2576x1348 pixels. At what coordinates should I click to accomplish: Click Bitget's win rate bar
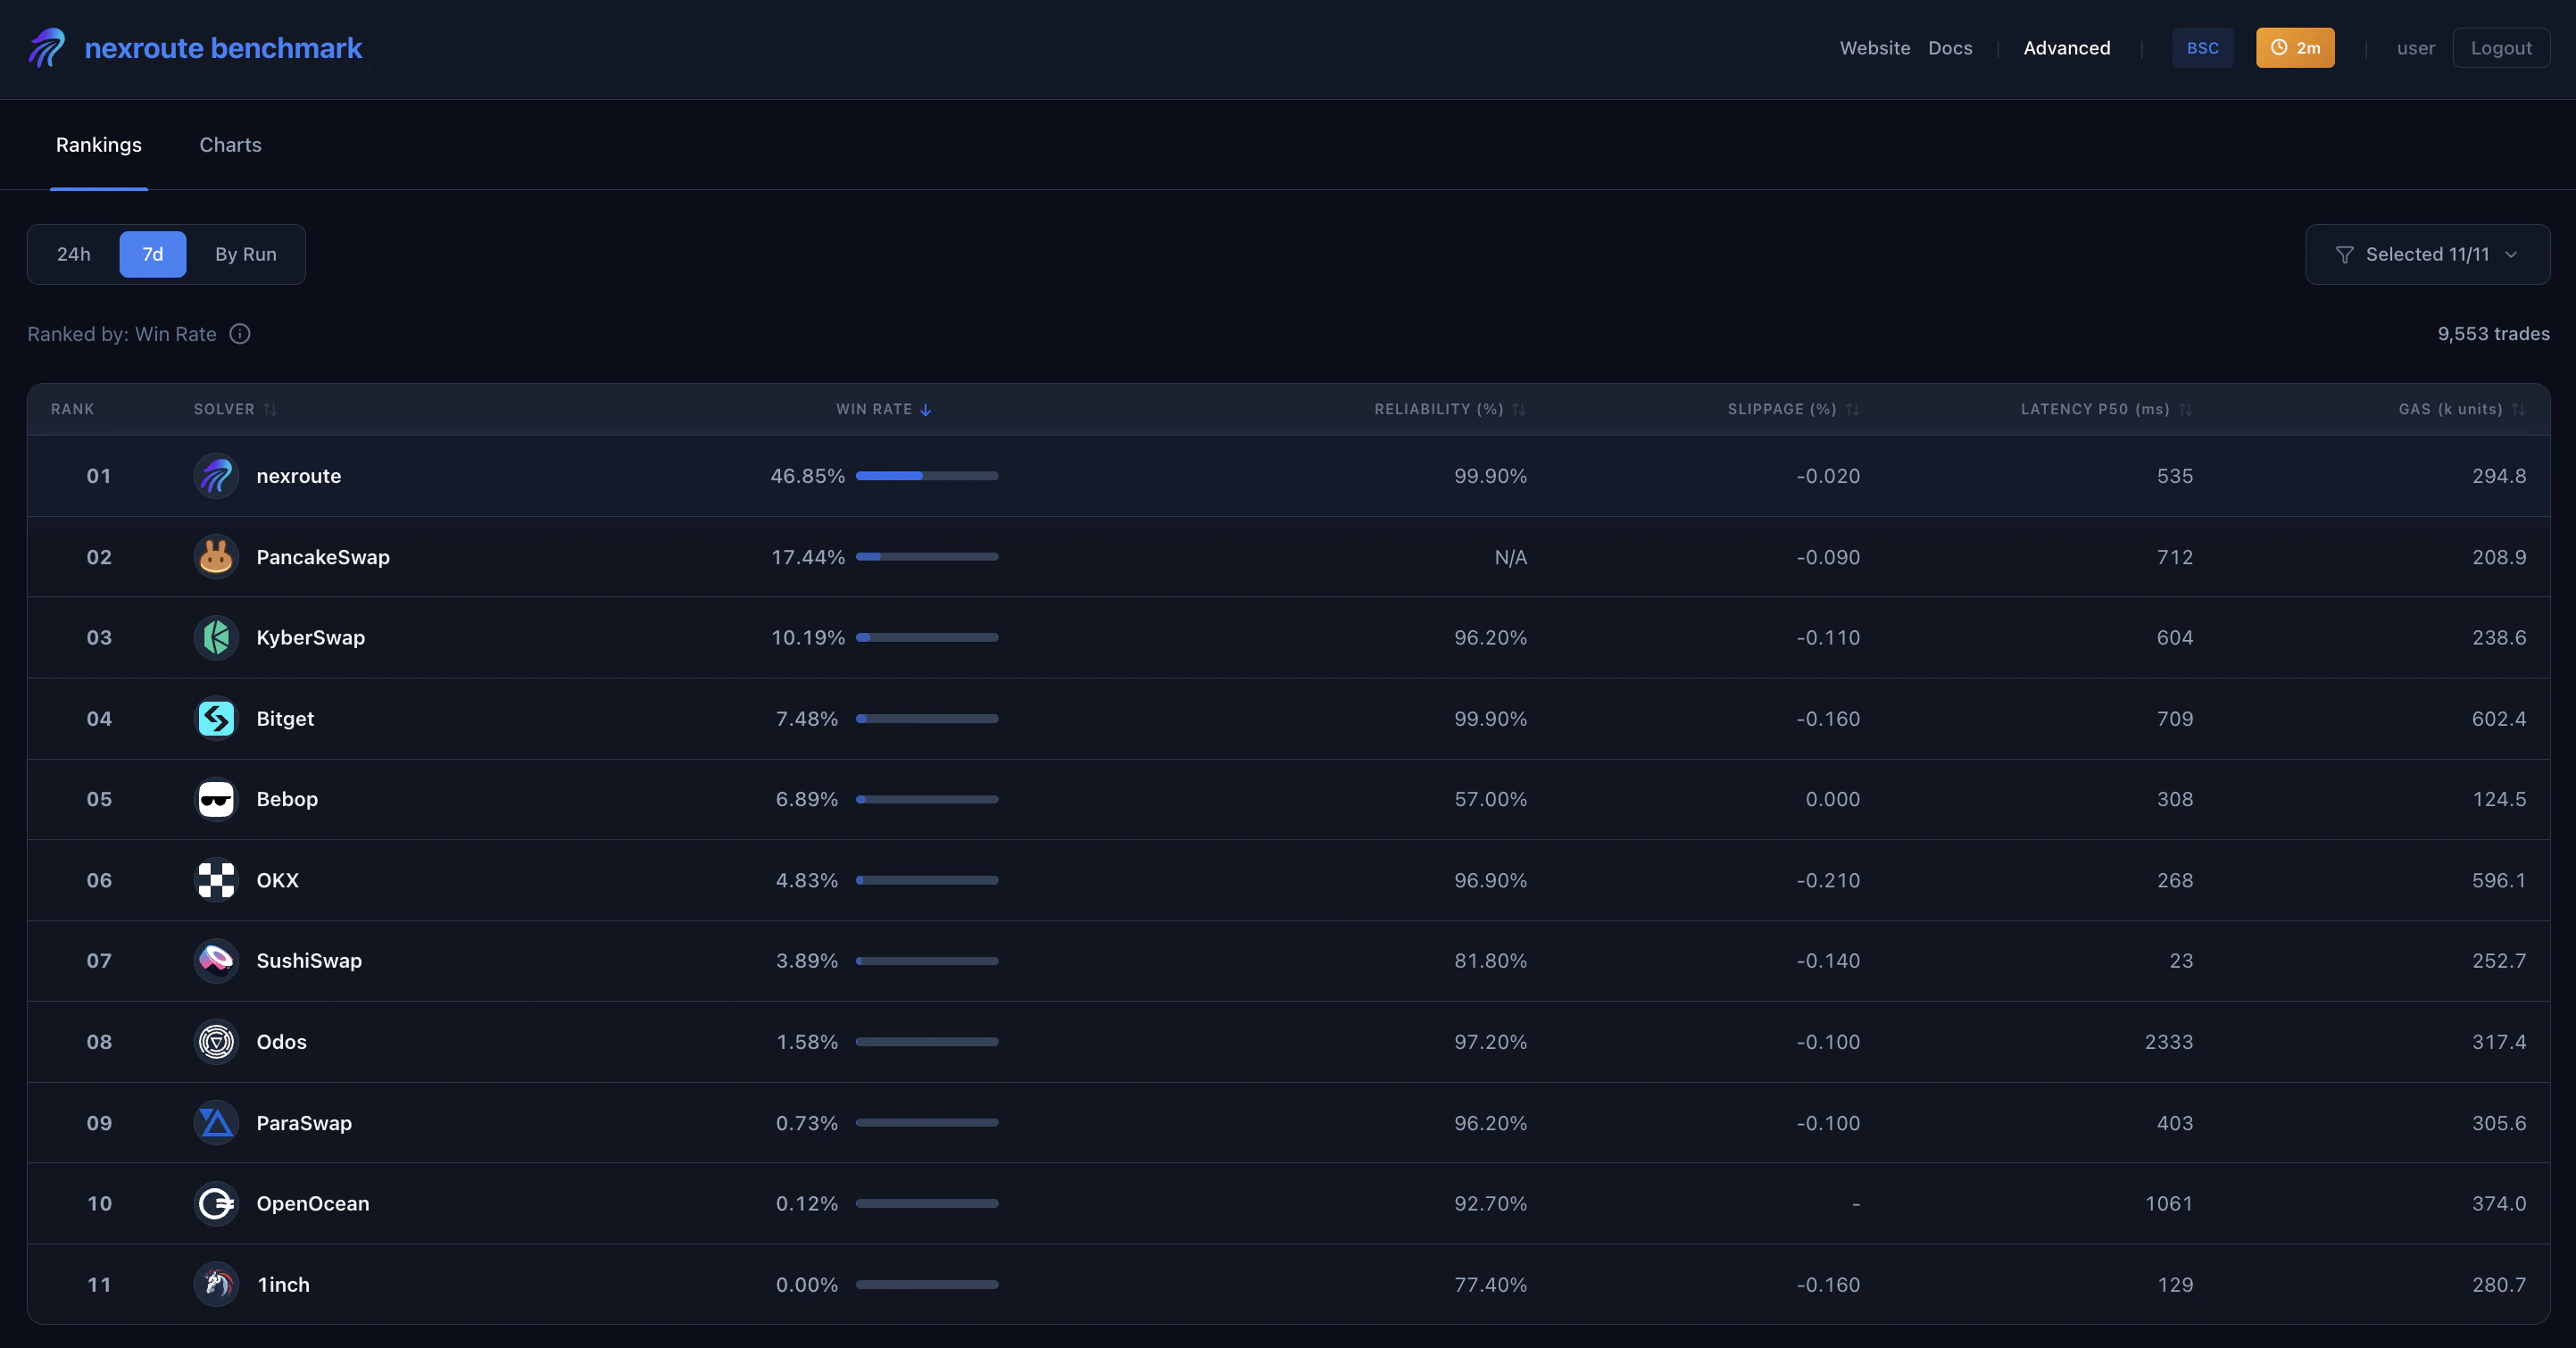927,719
